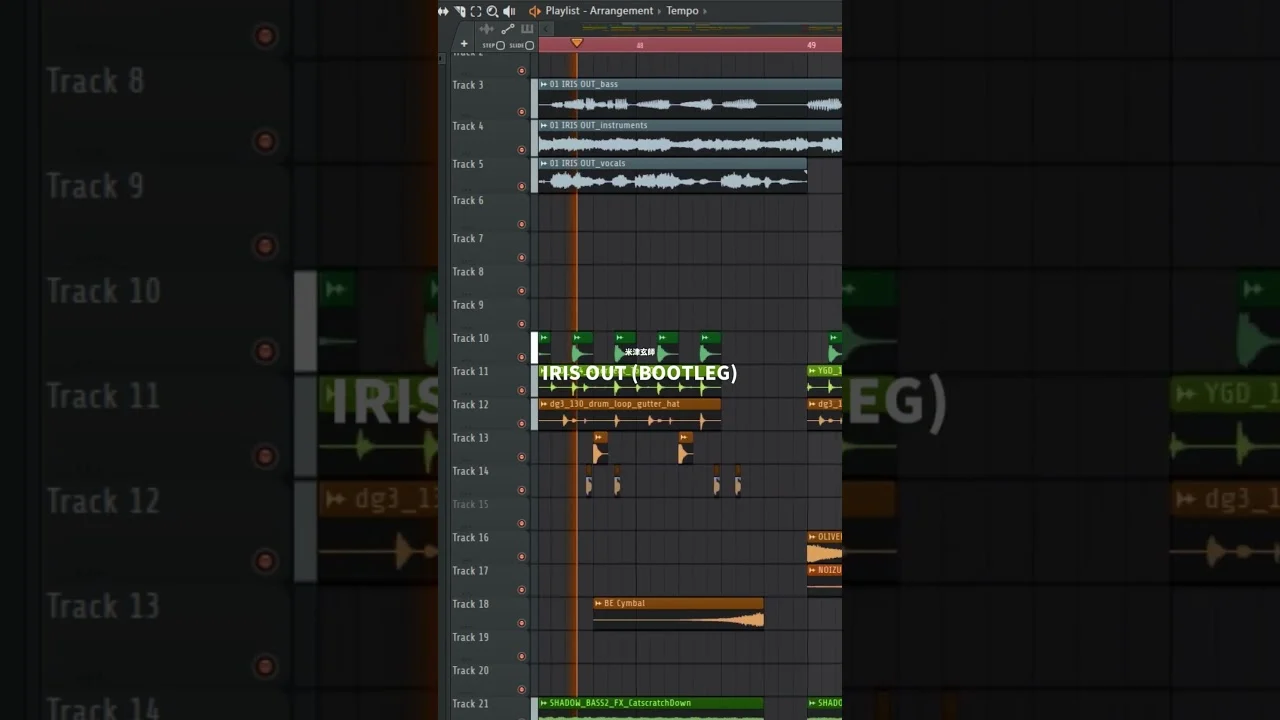
Task: Add a new track with plus button
Action: (x=464, y=44)
